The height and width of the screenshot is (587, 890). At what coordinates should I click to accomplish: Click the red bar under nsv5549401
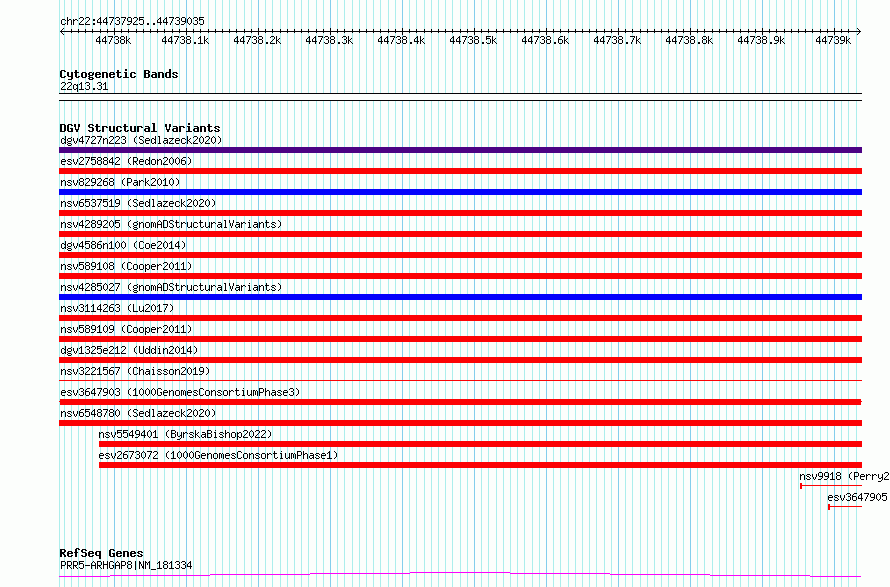click(480, 444)
